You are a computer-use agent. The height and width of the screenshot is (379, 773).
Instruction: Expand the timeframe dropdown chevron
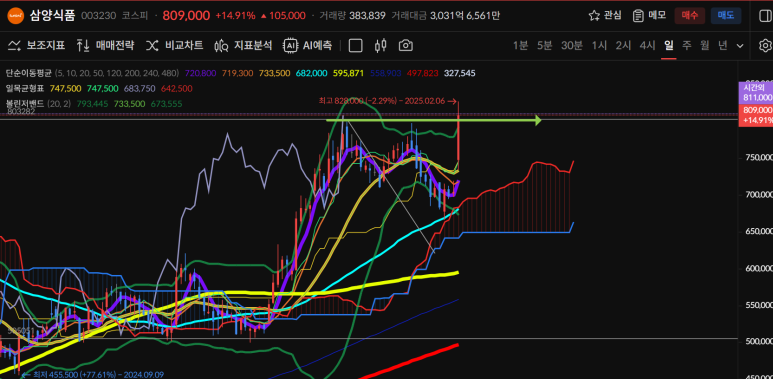[740, 46]
